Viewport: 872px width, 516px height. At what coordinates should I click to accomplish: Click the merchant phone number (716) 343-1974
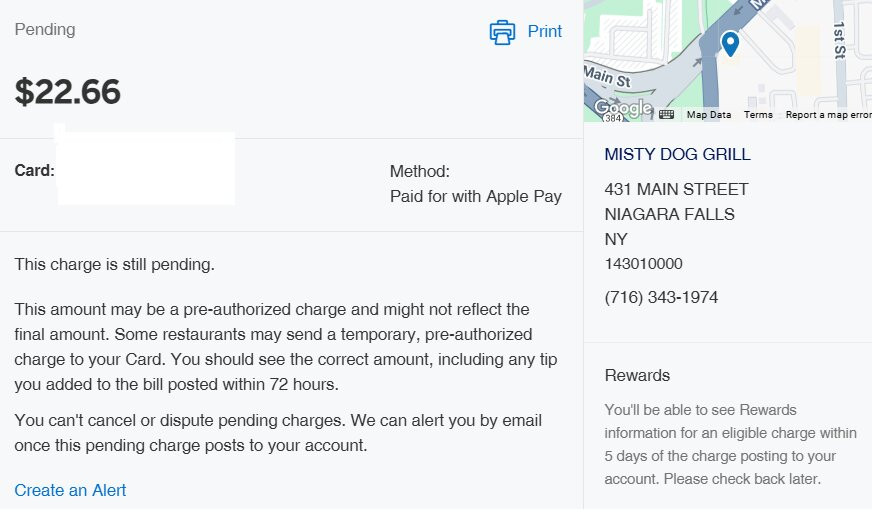(661, 298)
